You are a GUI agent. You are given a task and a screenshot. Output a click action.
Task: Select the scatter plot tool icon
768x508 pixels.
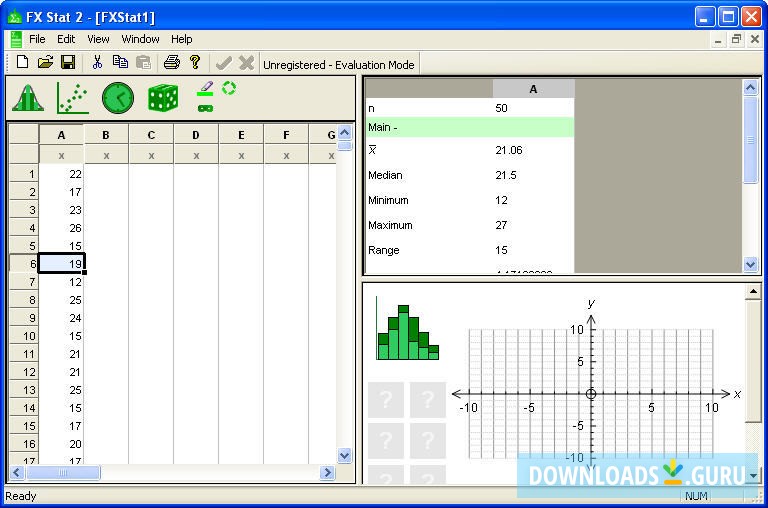(72, 98)
